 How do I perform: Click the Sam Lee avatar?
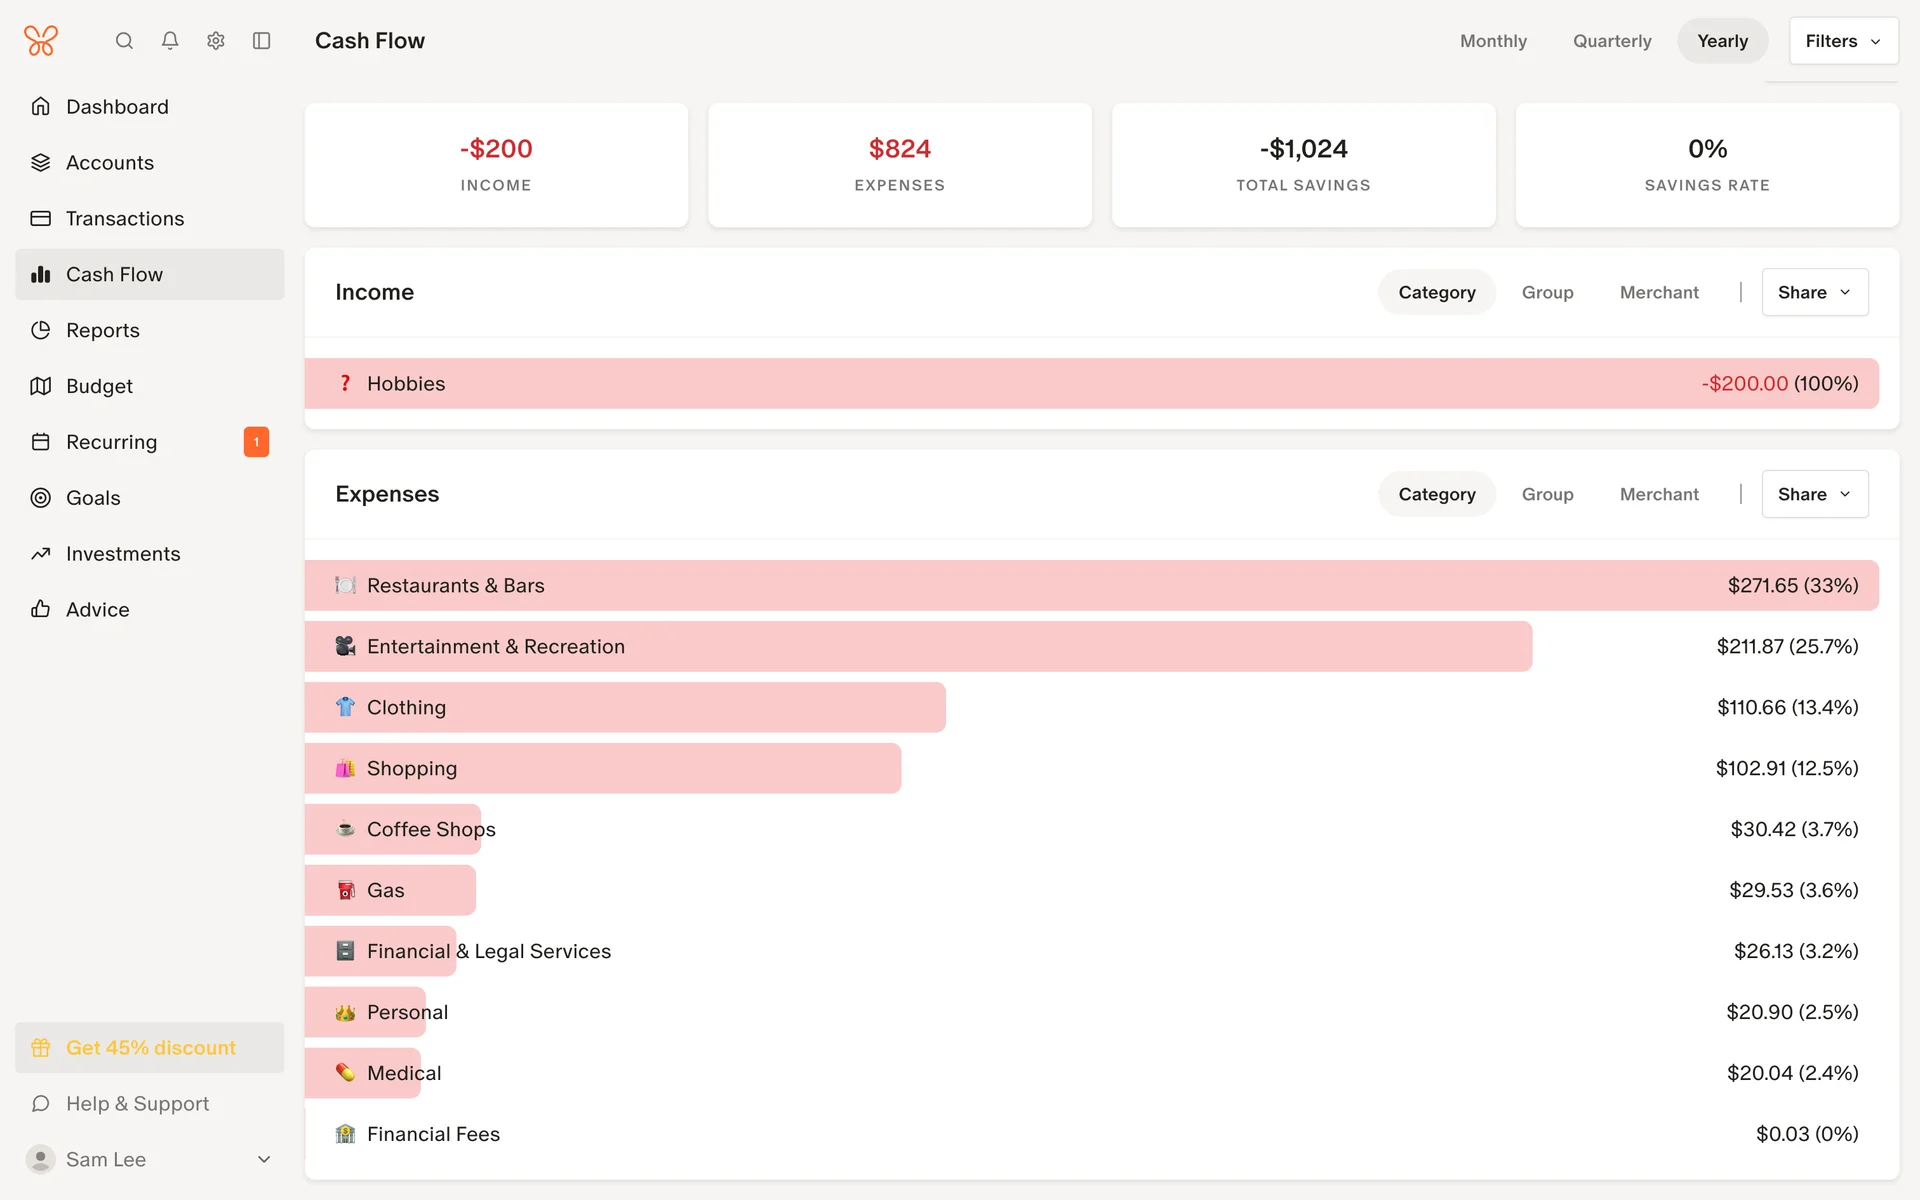[40, 1159]
